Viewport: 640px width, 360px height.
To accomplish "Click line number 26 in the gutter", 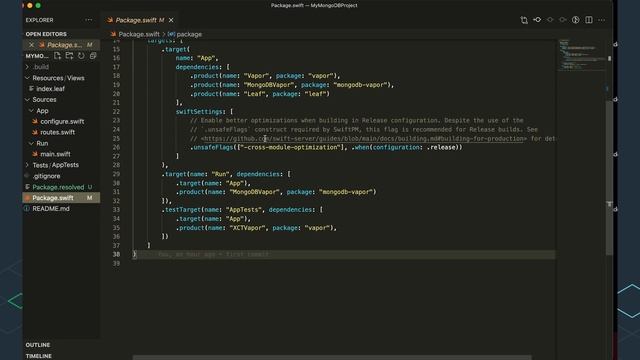I will pyautogui.click(x=116, y=147).
